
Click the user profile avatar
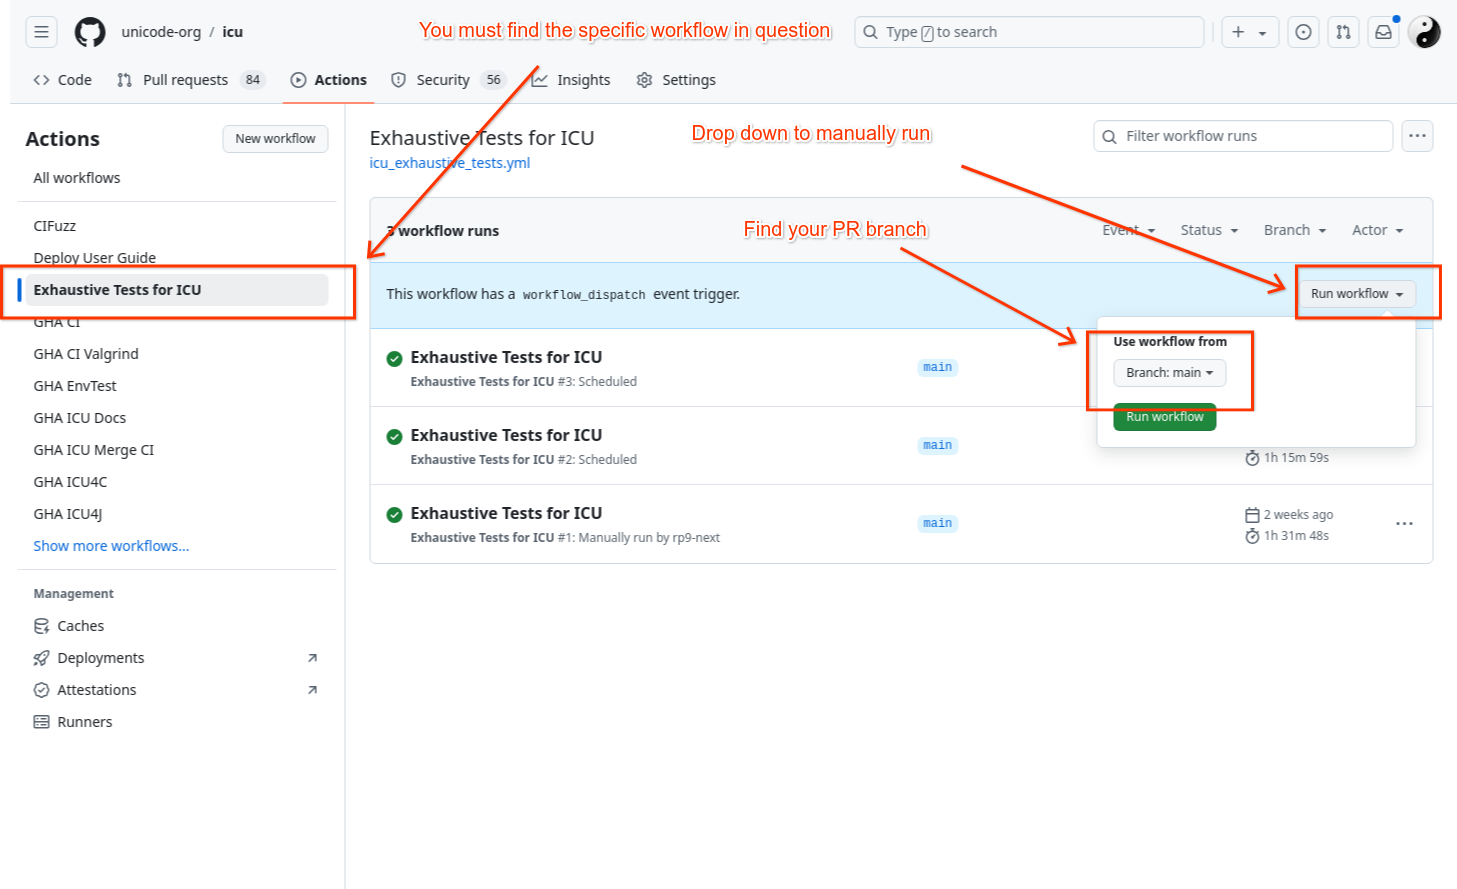[1424, 32]
